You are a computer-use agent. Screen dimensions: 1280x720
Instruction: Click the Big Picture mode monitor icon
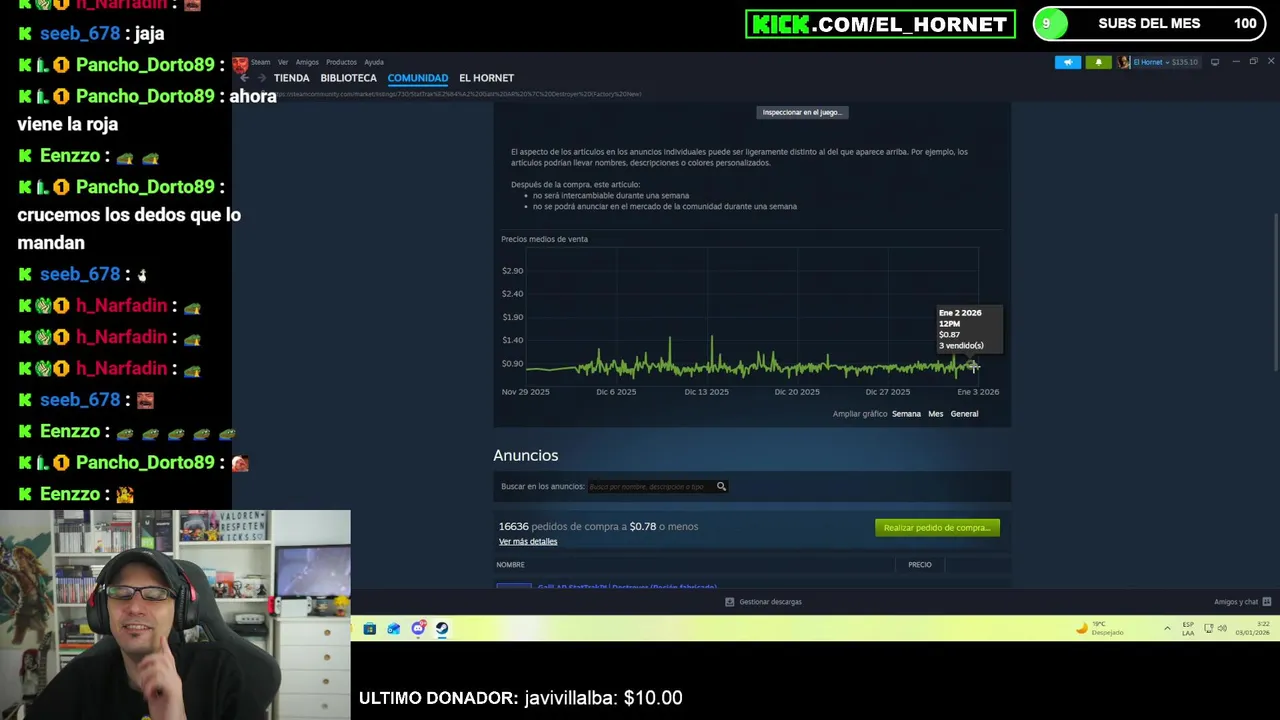pos(1215,62)
